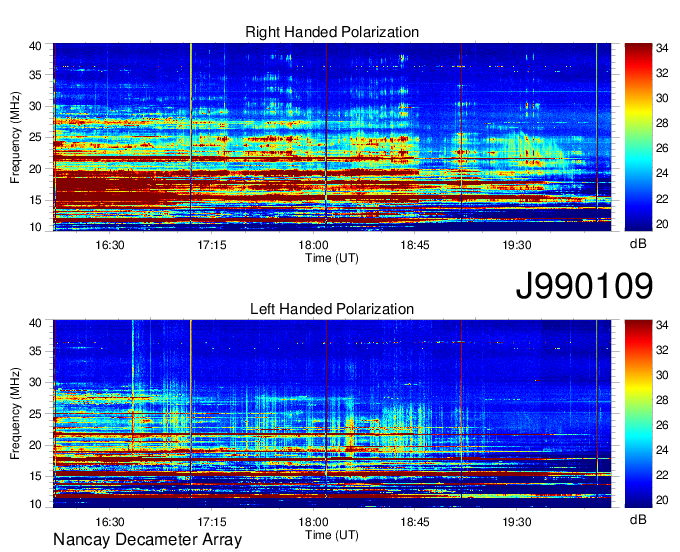The image size is (680, 552).
Task: Click the 30 label on lower color bar
Action: (662, 375)
